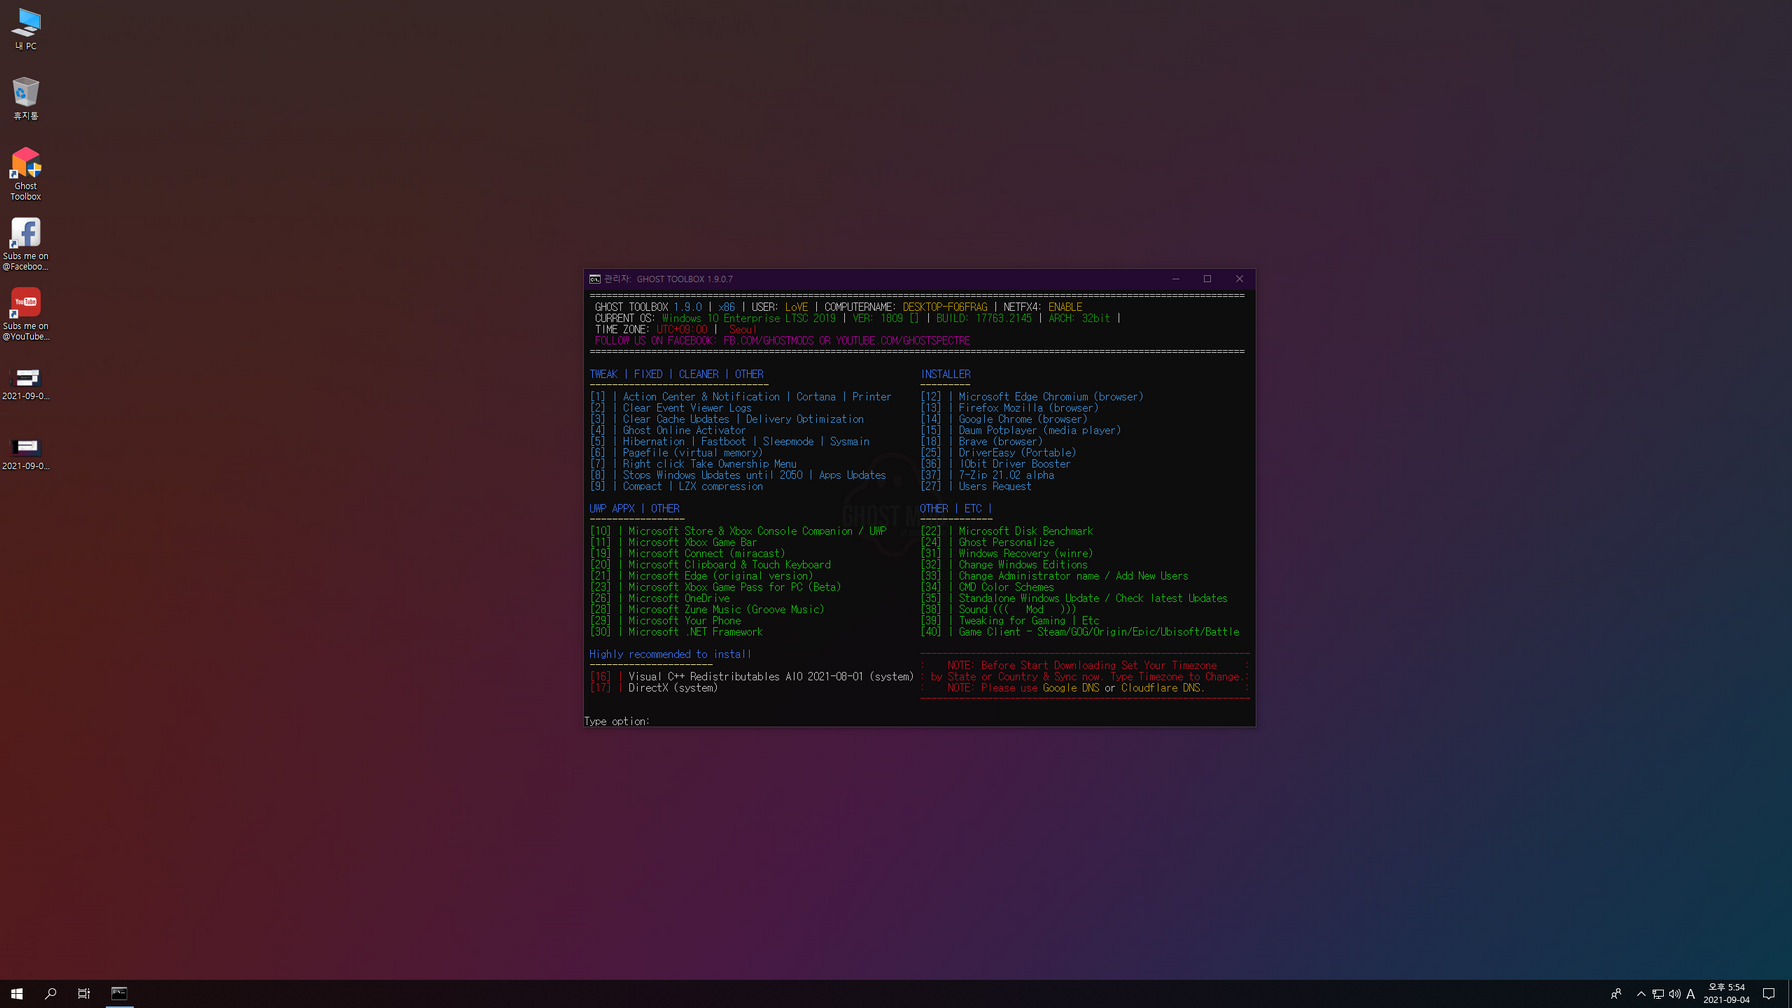Click the 'Type option:' input prompt
The width and height of the screenshot is (1792, 1008).
[617, 721]
